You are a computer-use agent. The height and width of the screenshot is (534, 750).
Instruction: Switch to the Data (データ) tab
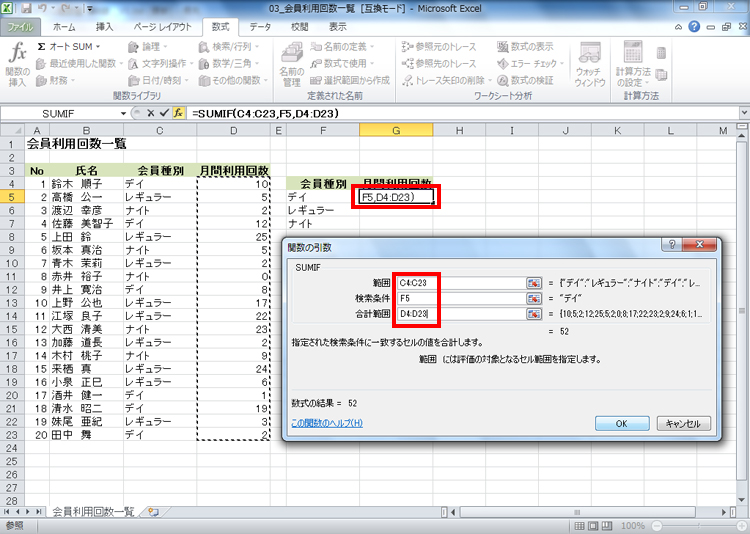[260, 27]
